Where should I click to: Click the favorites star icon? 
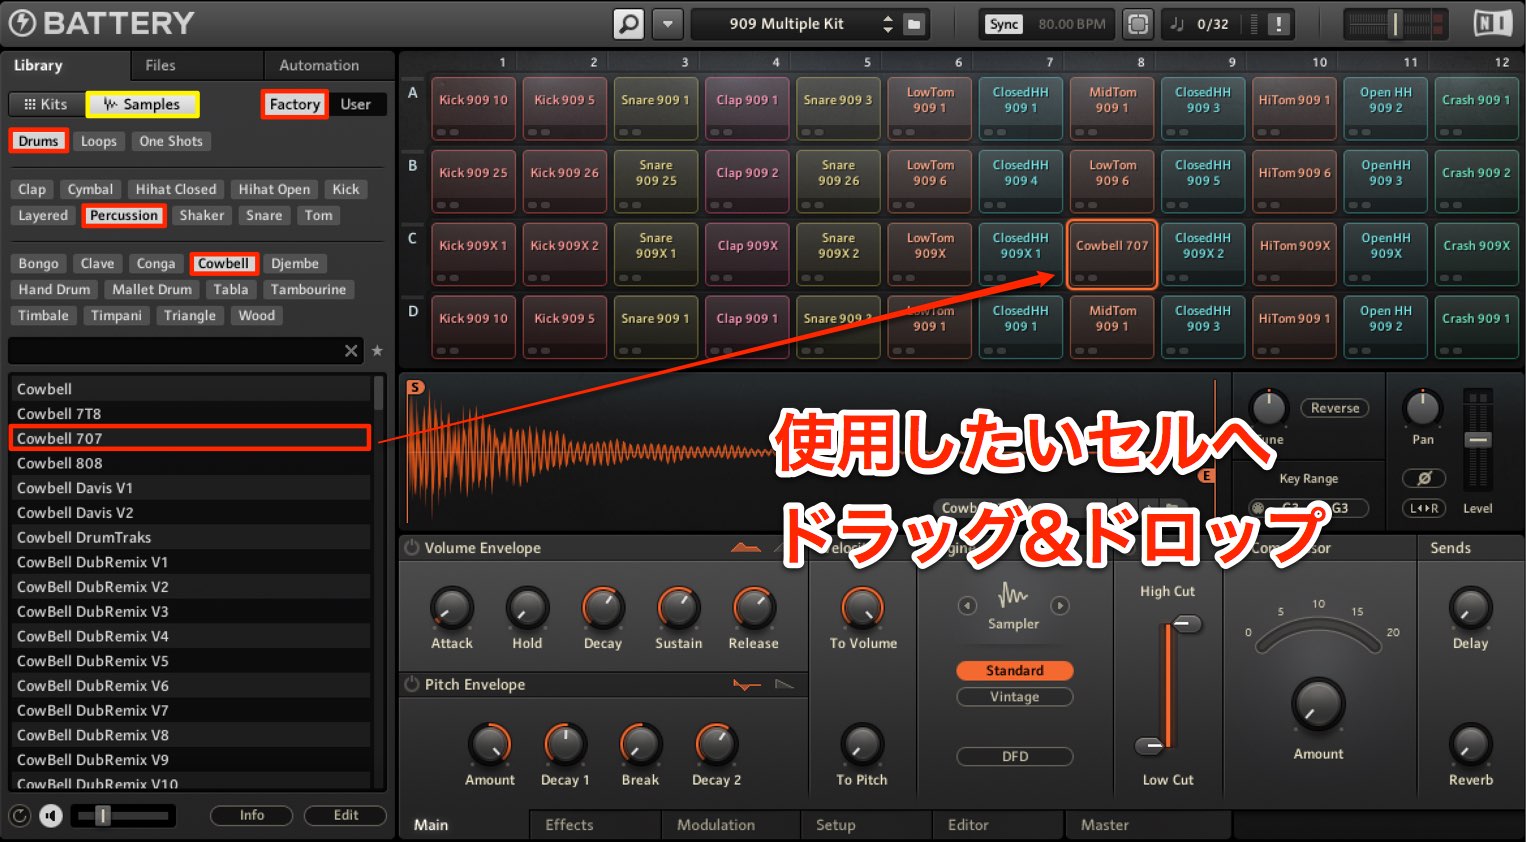[x=377, y=350]
